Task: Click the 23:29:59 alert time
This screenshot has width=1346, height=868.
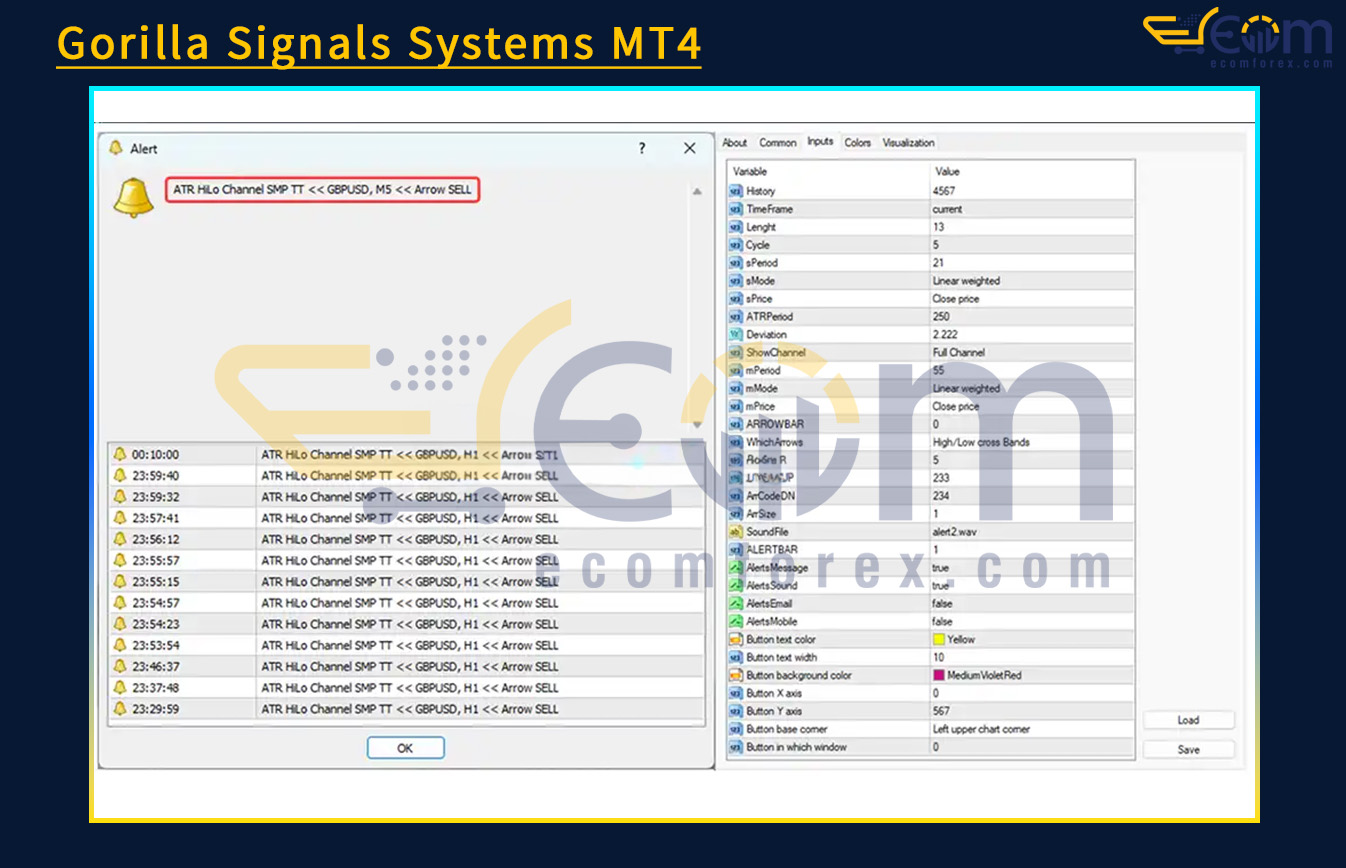Action: 156,709
